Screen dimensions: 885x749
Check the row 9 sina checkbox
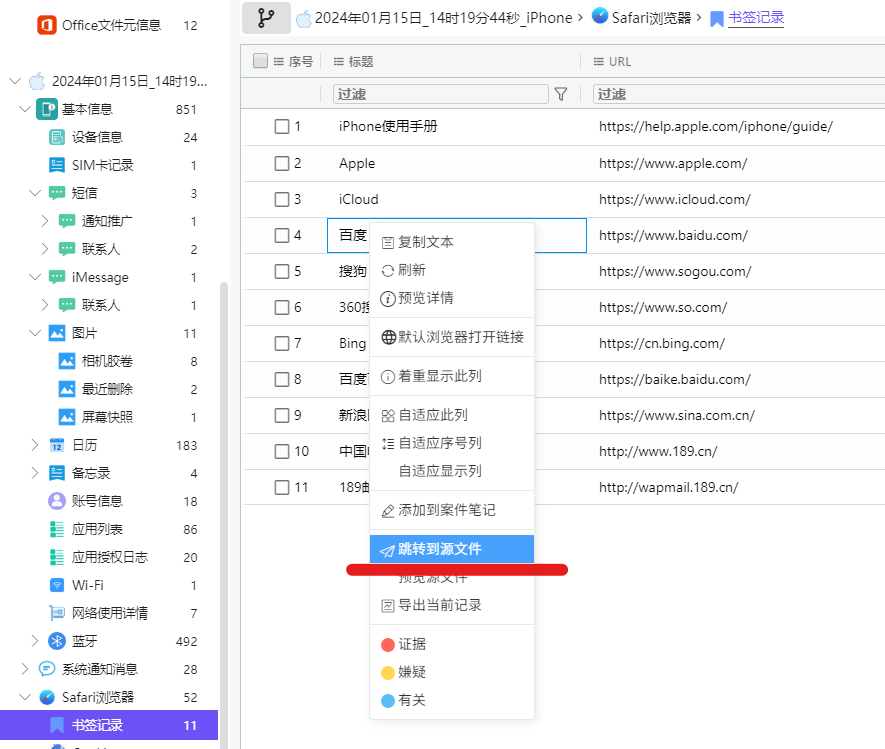point(282,415)
